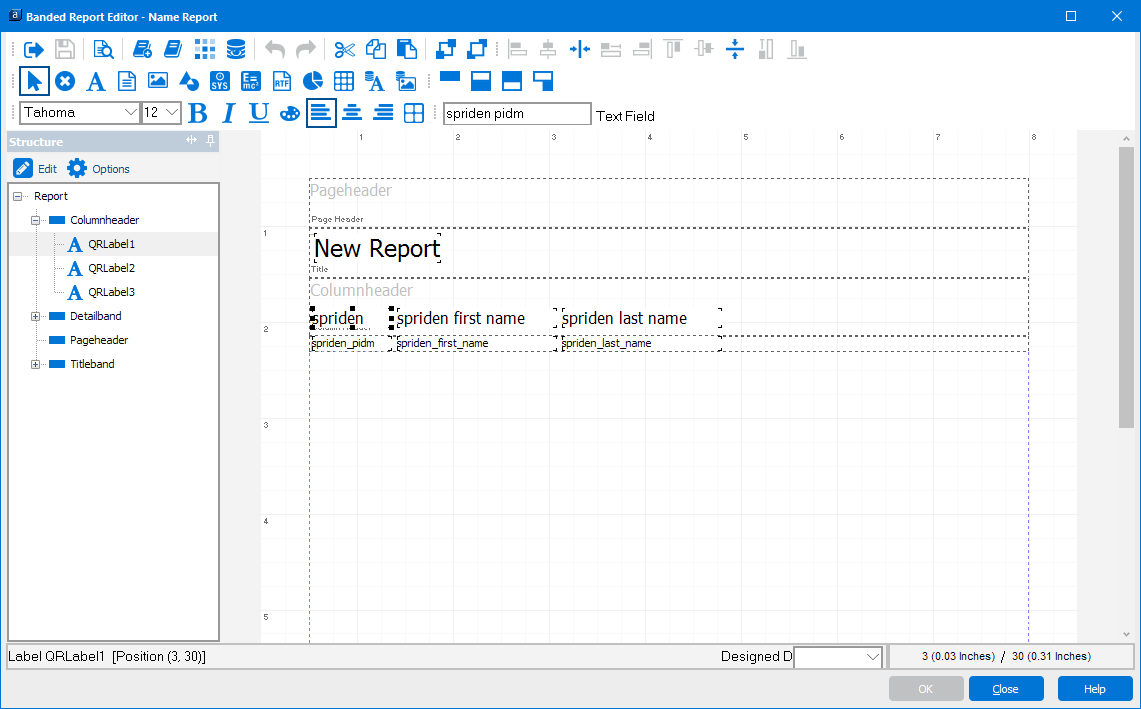The width and height of the screenshot is (1141, 709).
Task: Click the Structure panel move arrows icon
Action: pyautogui.click(x=191, y=140)
